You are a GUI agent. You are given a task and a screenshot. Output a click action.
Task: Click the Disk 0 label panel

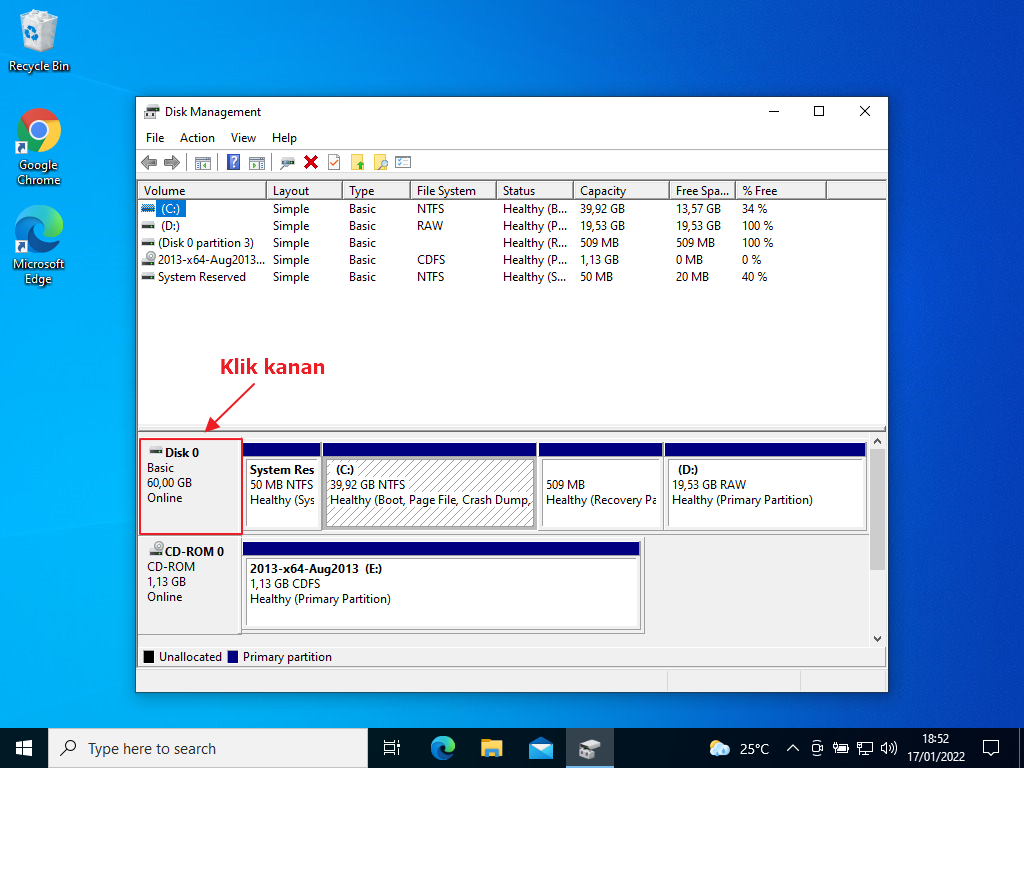coord(191,486)
